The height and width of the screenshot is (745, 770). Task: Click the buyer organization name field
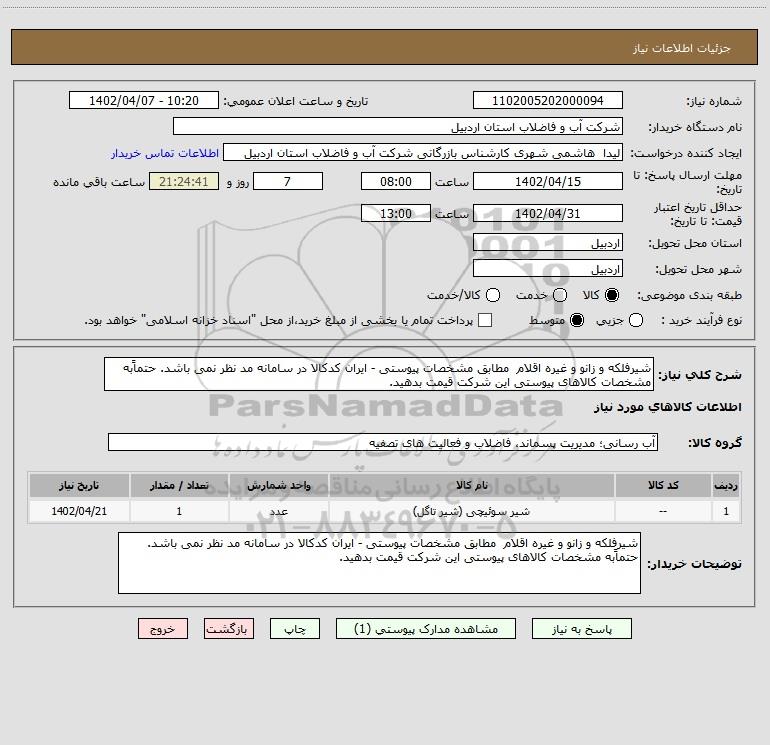(x=398, y=127)
